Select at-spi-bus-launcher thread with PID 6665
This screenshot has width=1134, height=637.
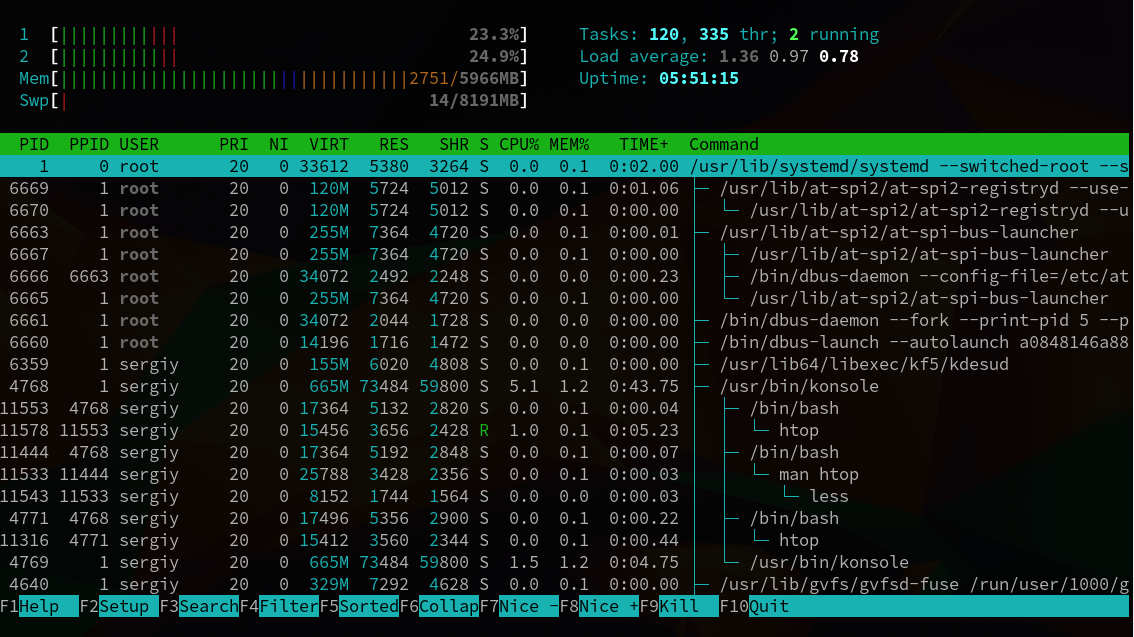click(564, 298)
